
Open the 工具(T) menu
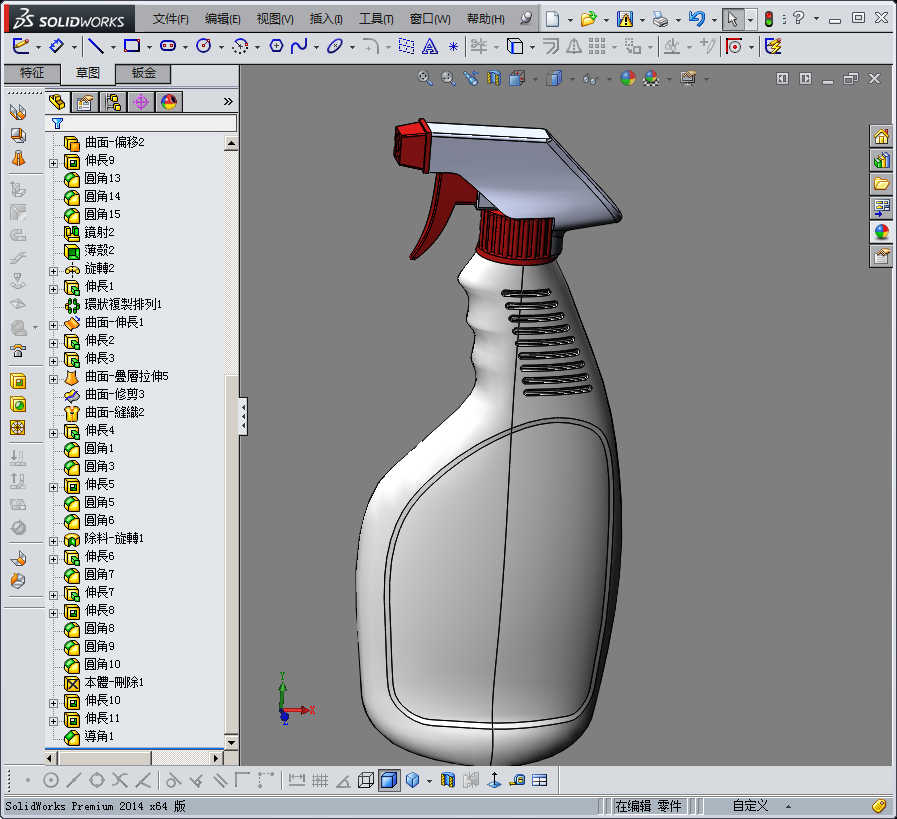point(376,19)
